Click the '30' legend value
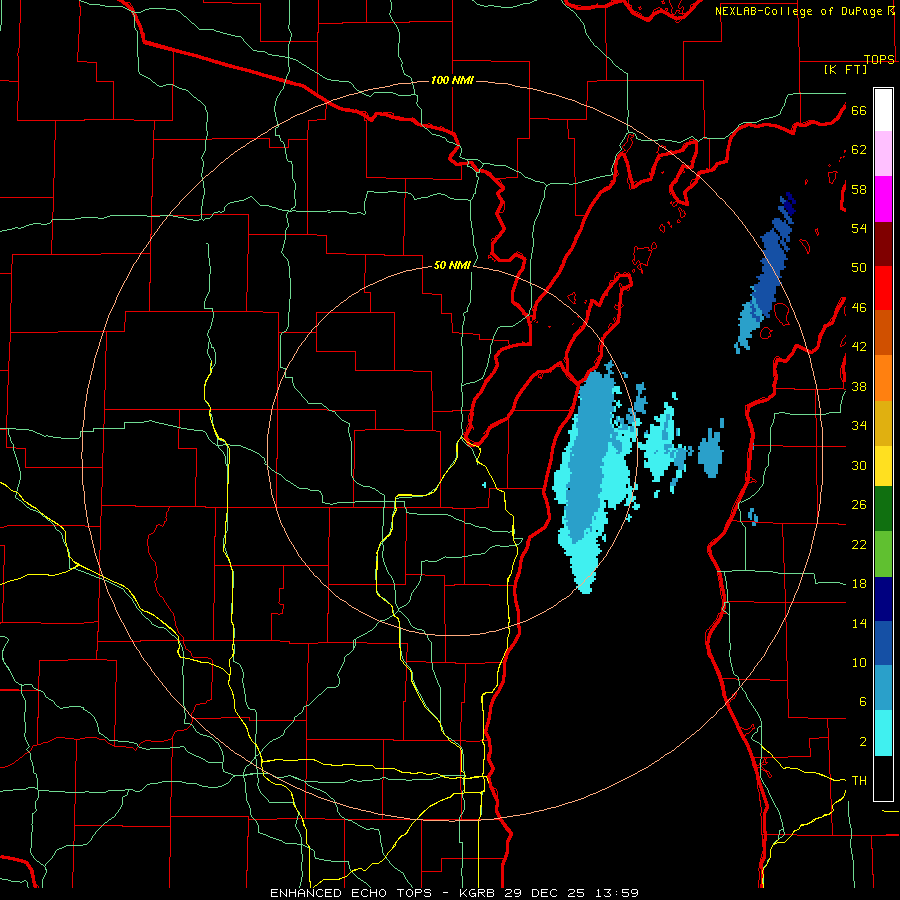The width and height of the screenshot is (900, 900). click(x=859, y=465)
